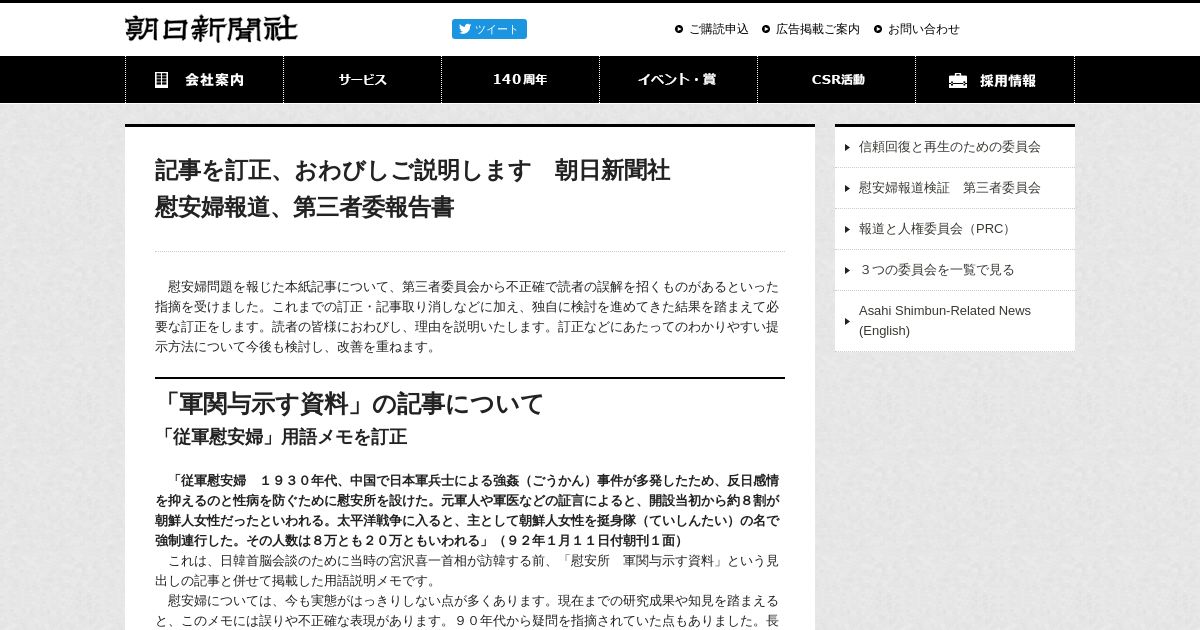Open the CSR活動 menu item
Screen dimensions: 1200x630
[x=837, y=80]
